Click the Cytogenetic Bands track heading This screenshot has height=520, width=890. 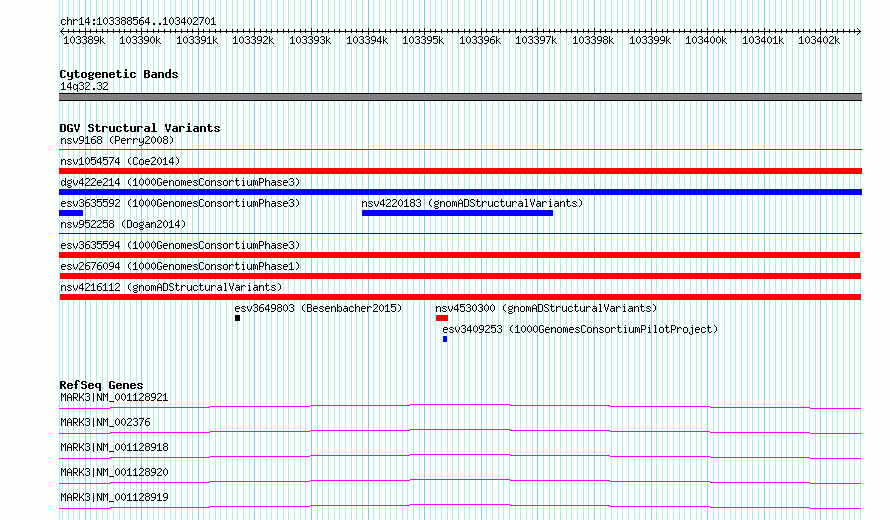pos(119,74)
